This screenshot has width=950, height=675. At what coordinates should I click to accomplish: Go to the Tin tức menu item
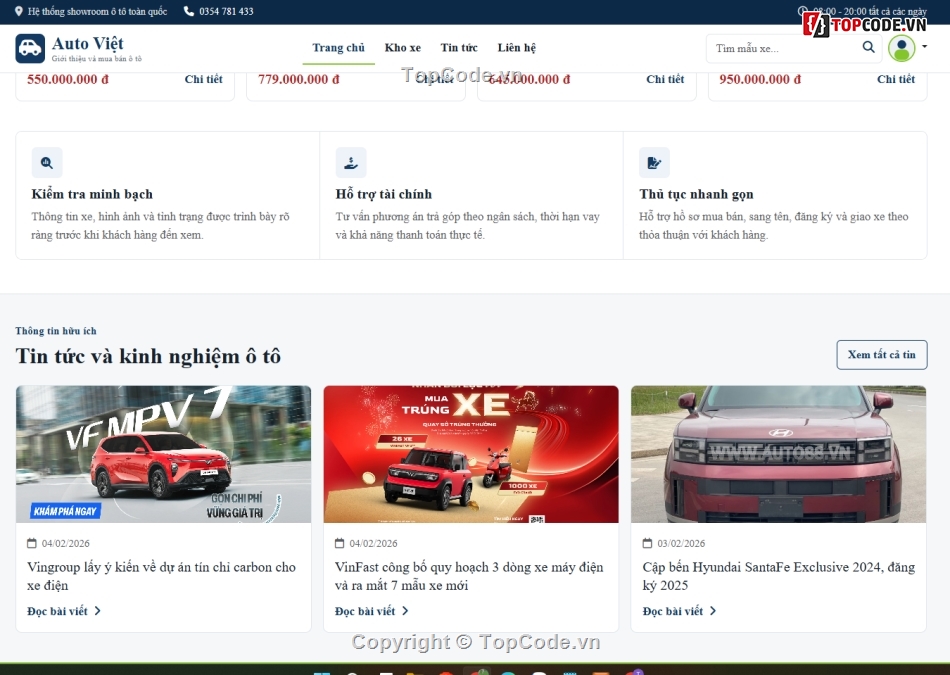pos(459,48)
